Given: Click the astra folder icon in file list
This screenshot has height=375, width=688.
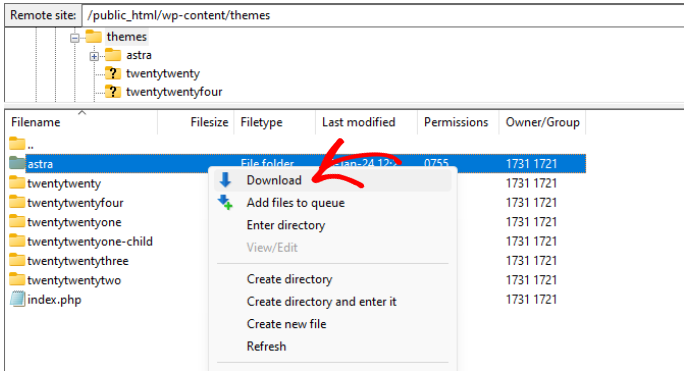Looking at the screenshot, I should coord(17,163).
